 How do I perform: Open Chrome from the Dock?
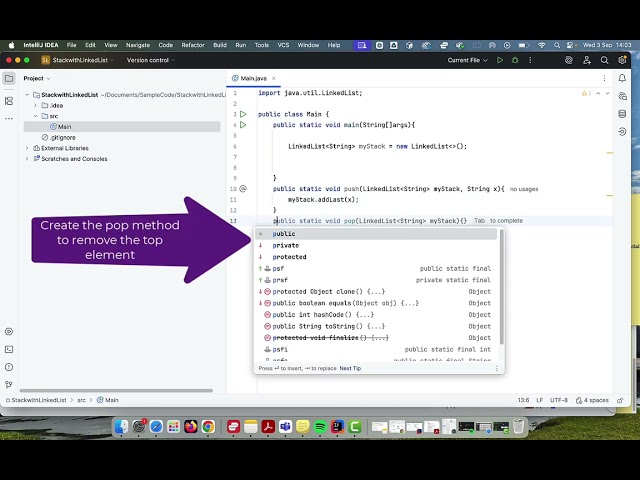coord(208,427)
